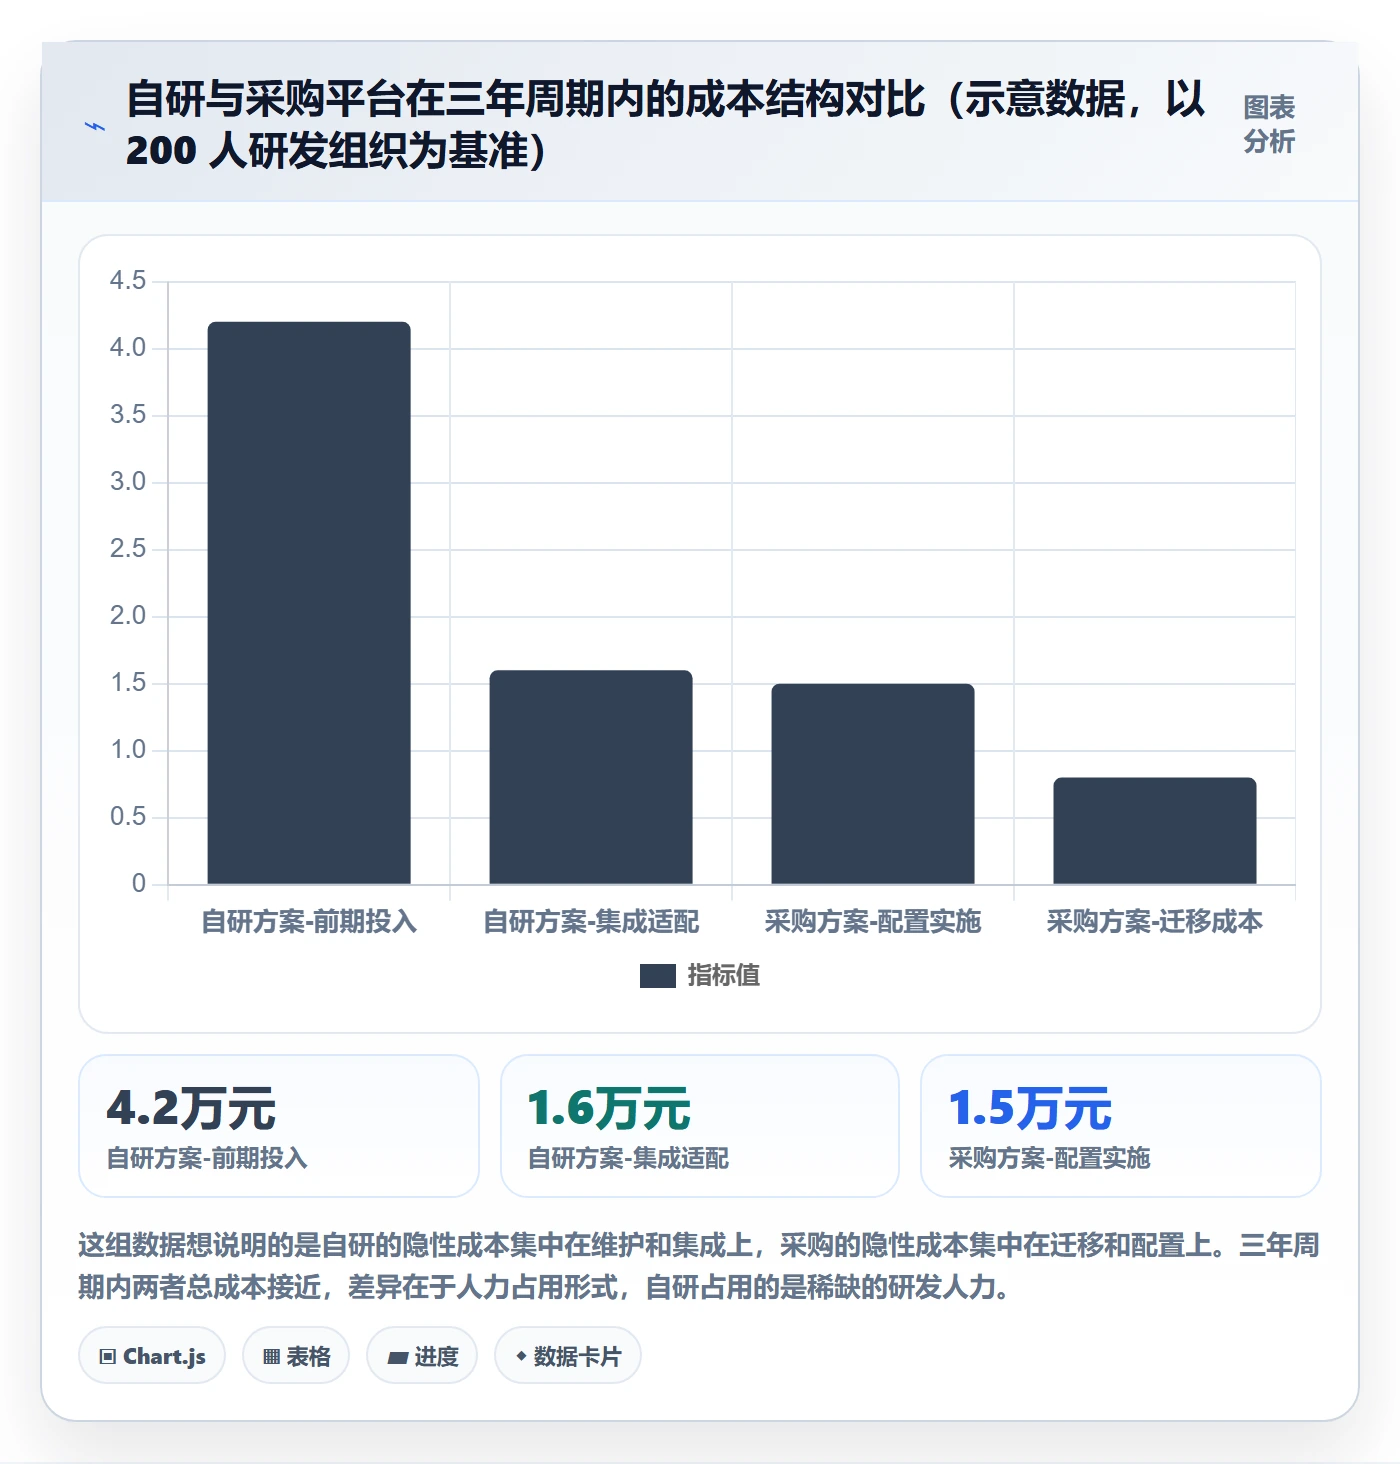Click the 图表分析 label in header
The image size is (1400, 1464).
click(1269, 124)
